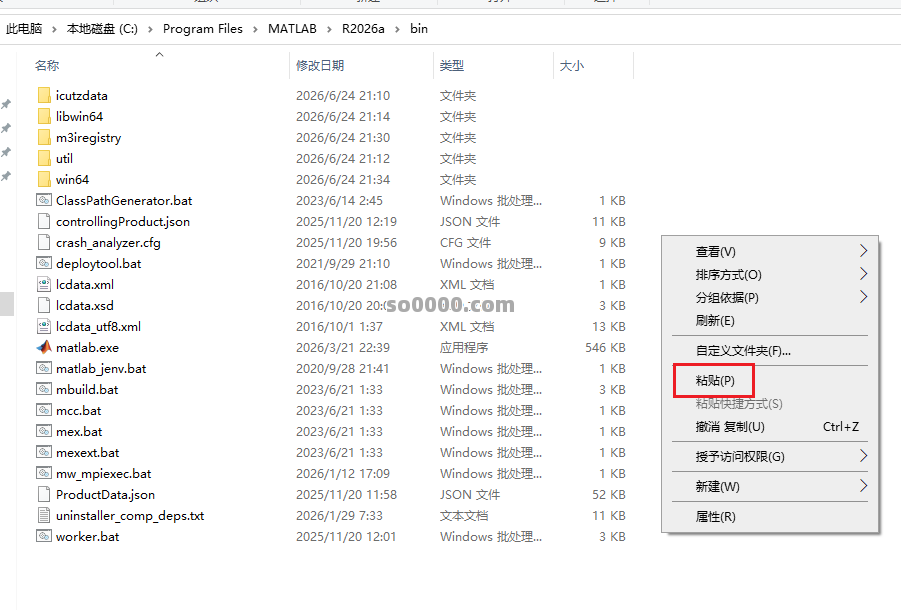Go to Program Files in the address bar
The height and width of the screenshot is (610, 901).
tap(203, 29)
